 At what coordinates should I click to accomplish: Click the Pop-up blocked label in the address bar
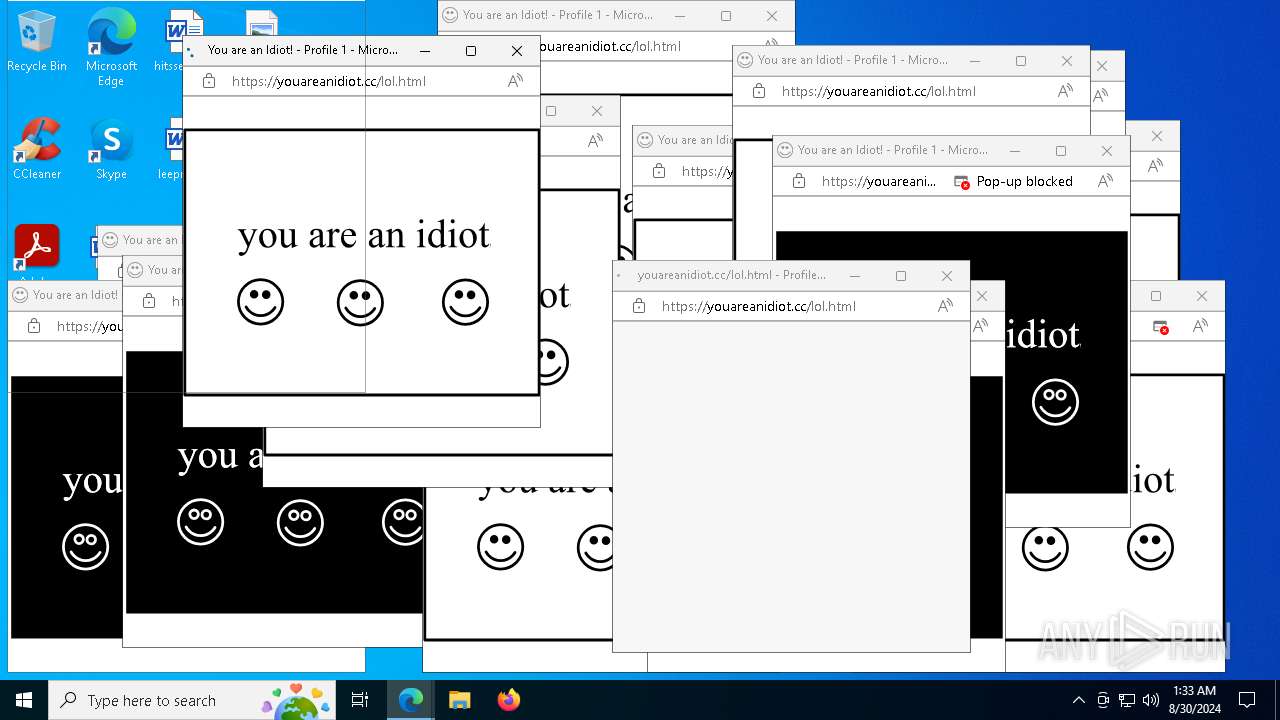[1025, 181]
